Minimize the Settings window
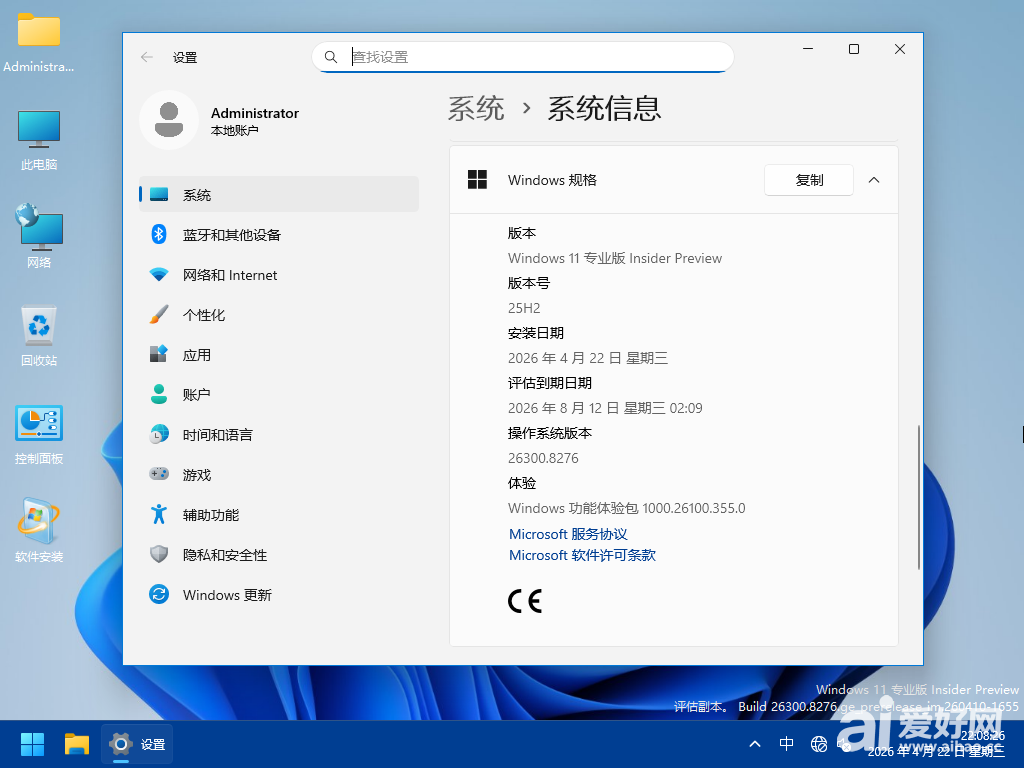1024x768 pixels. (808, 49)
